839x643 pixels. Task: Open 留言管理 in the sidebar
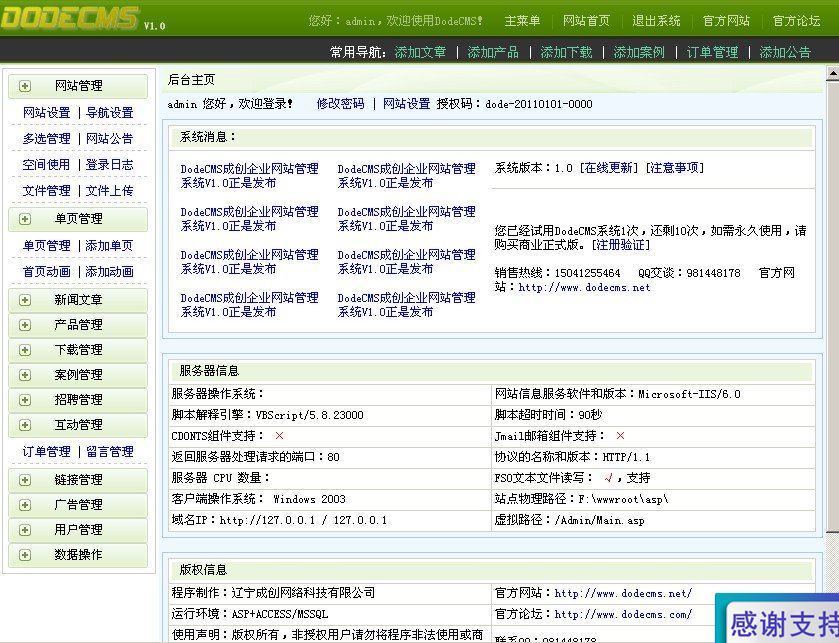110,451
